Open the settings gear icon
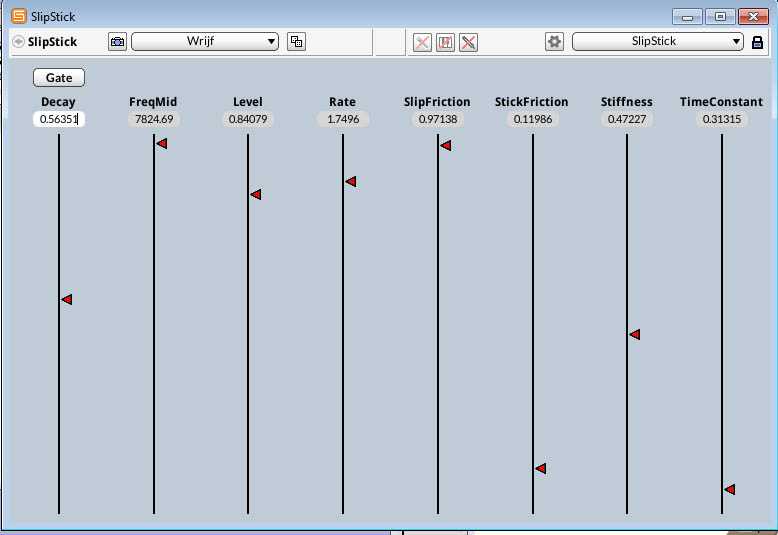The width and height of the screenshot is (778, 535). [554, 42]
